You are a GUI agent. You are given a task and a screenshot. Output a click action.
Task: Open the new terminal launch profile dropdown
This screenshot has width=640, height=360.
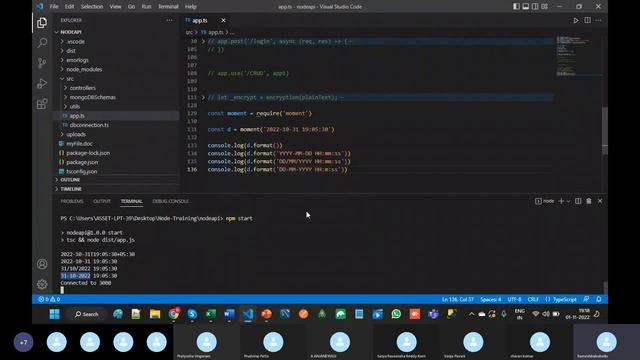(568, 201)
